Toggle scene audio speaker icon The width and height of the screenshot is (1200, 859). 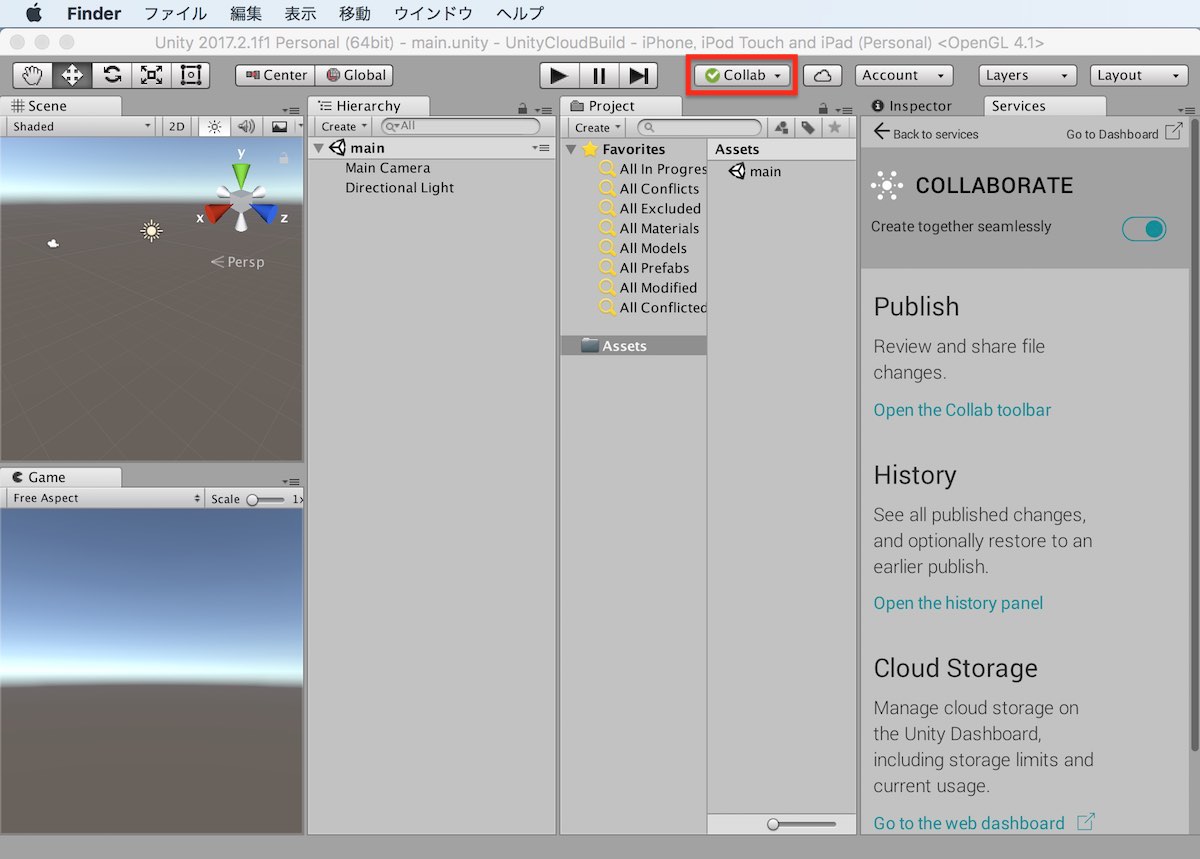[246, 127]
